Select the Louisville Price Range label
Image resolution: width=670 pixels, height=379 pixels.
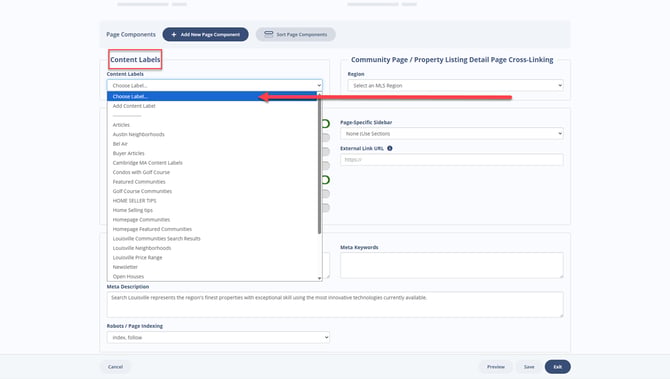[x=212, y=258]
